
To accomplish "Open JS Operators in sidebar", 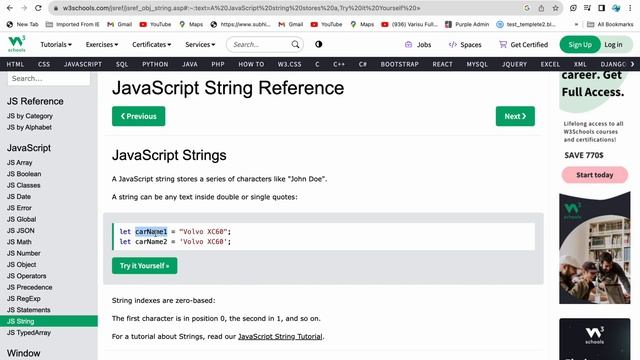I will (27, 276).
